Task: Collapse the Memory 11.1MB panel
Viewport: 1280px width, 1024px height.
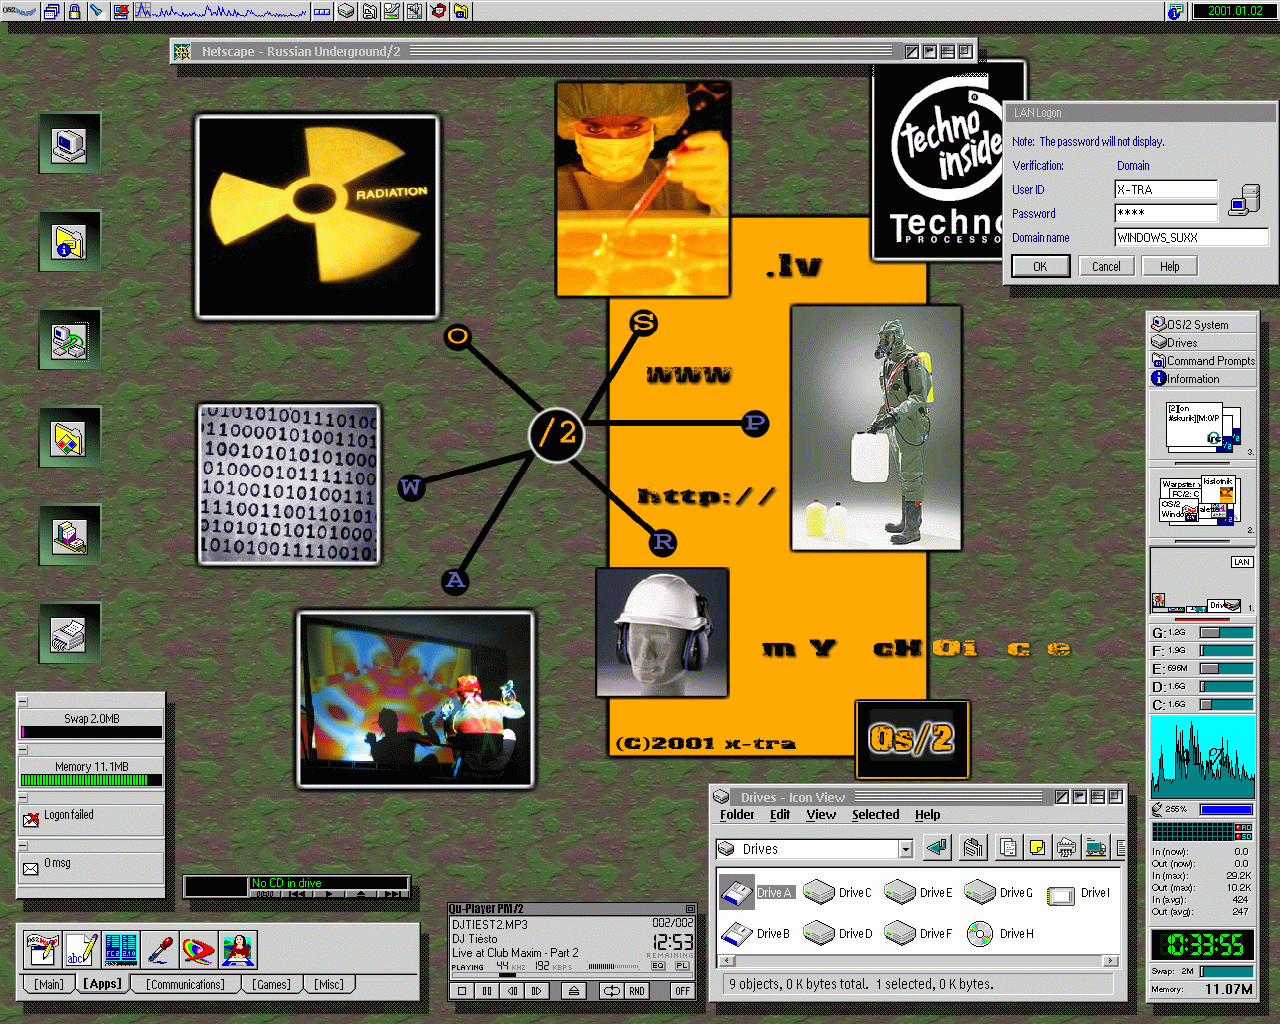Action: click(23, 750)
